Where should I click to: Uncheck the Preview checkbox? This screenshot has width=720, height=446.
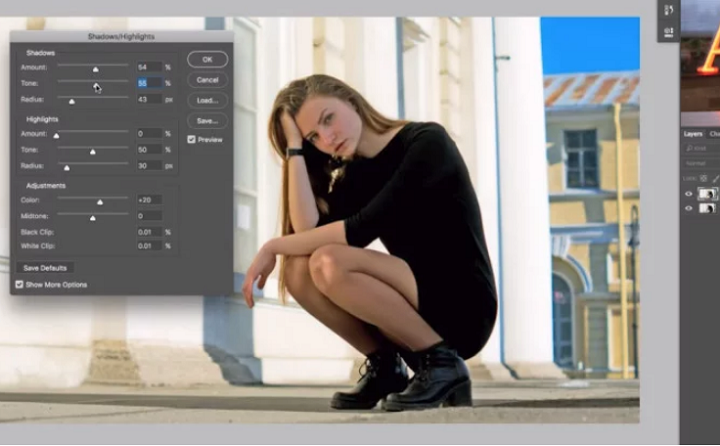(192, 140)
